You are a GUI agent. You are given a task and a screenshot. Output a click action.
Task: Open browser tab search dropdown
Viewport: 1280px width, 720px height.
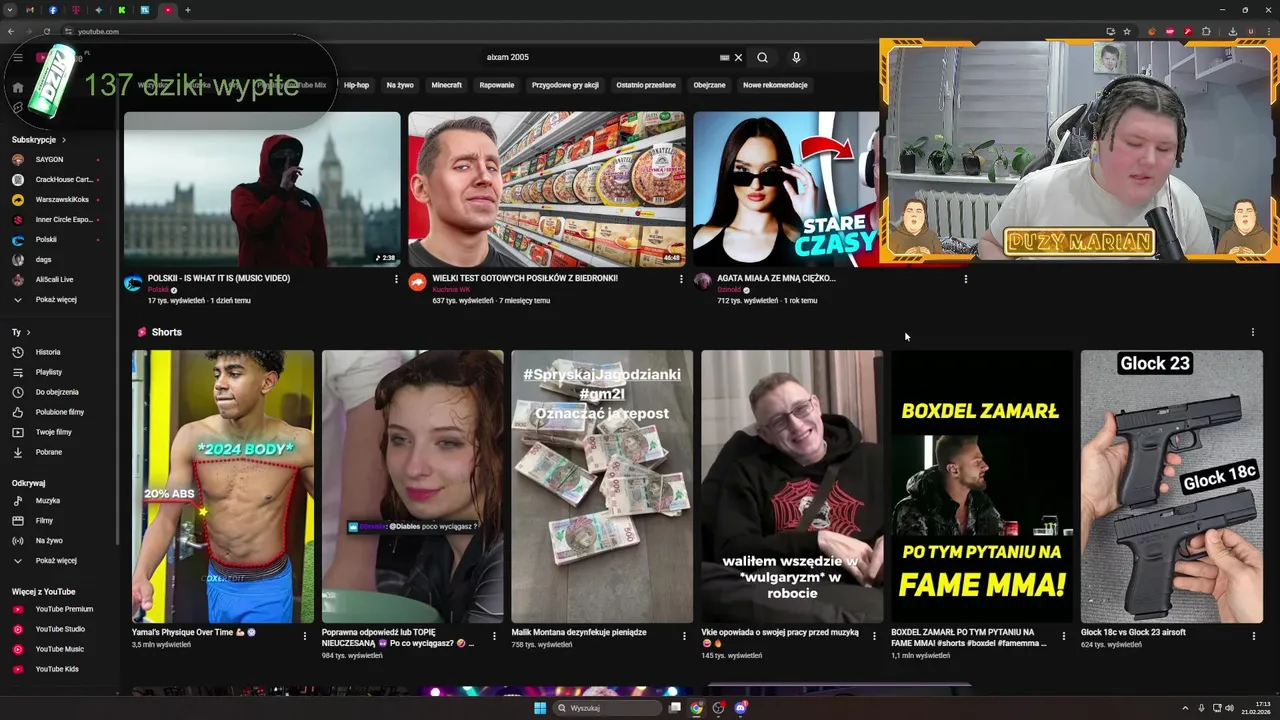coord(10,10)
